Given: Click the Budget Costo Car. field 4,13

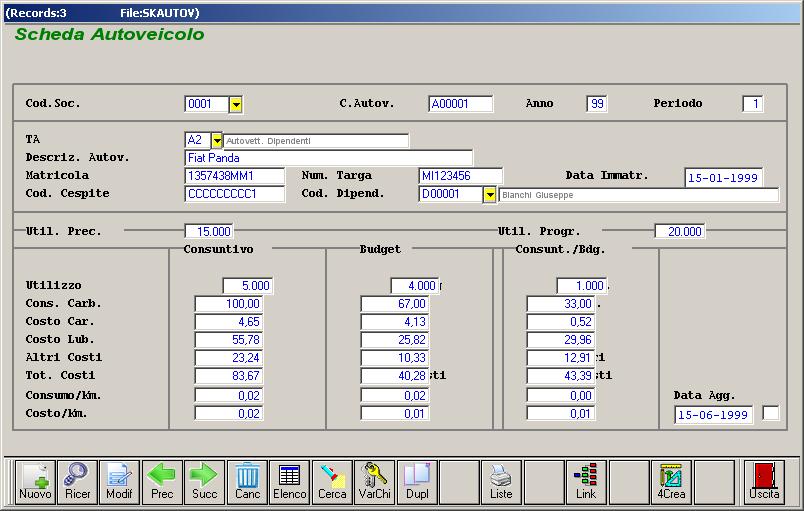Looking at the screenshot, I should click(x=395, y=321).
